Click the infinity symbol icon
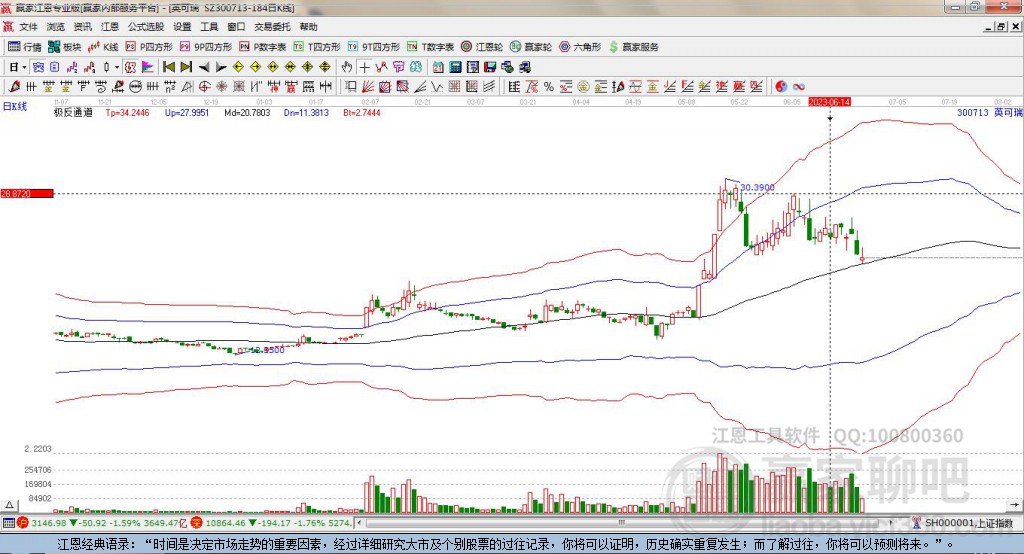The image size is (1024, 554). point(799,86)
